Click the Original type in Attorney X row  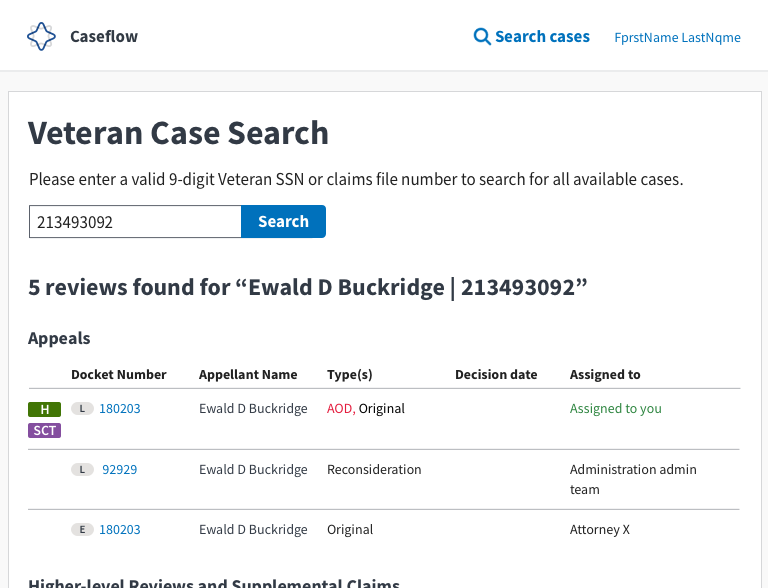tap(350, 530)
